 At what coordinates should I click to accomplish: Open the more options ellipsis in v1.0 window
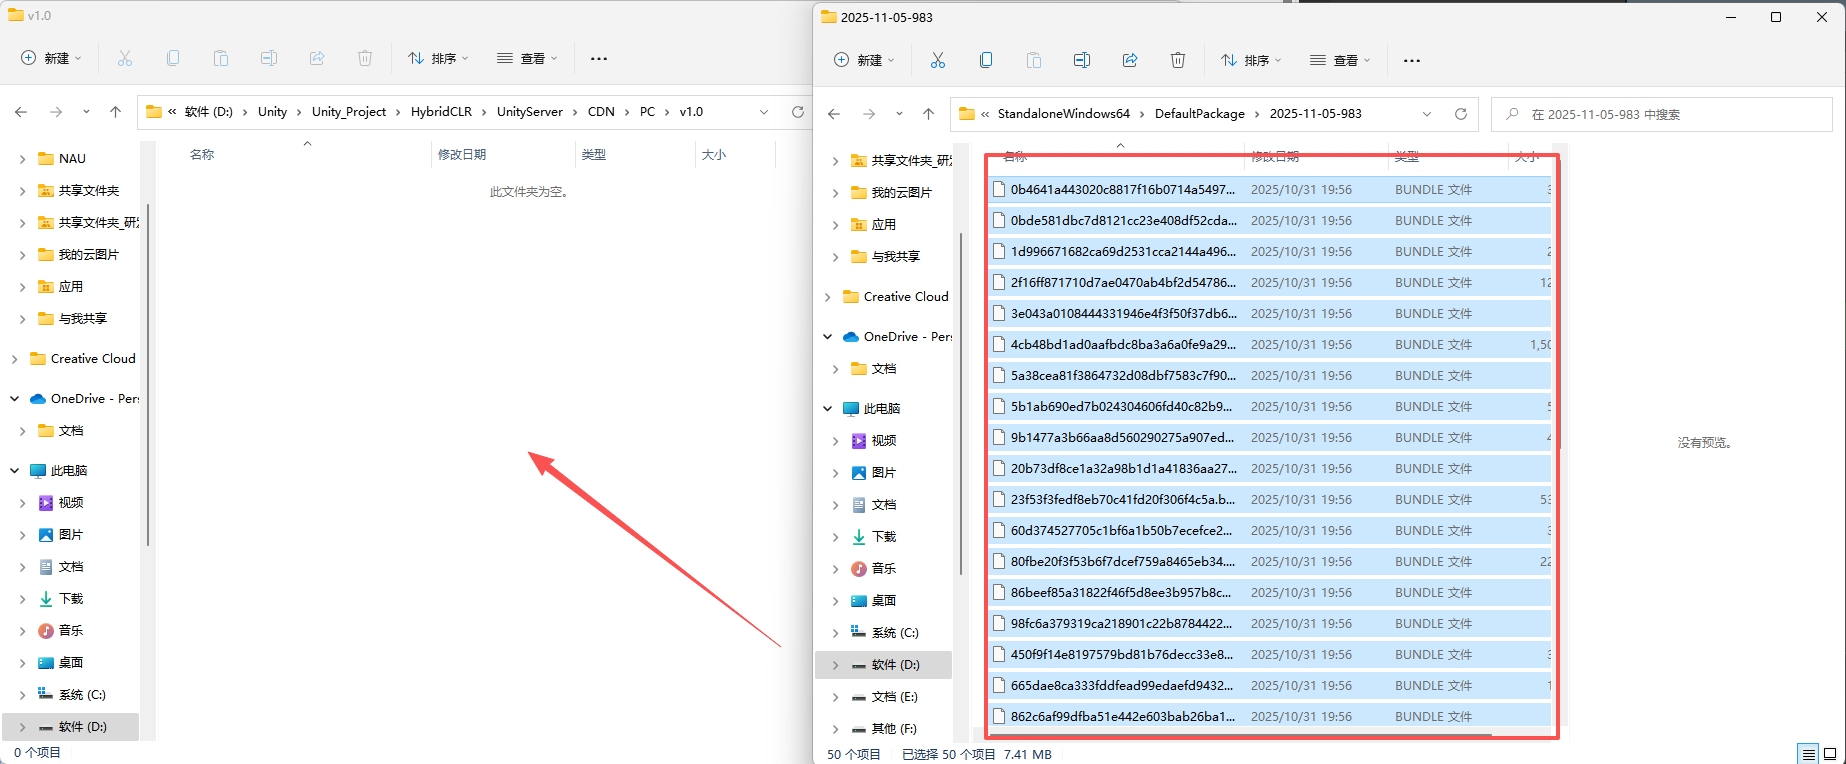point(599,58)
